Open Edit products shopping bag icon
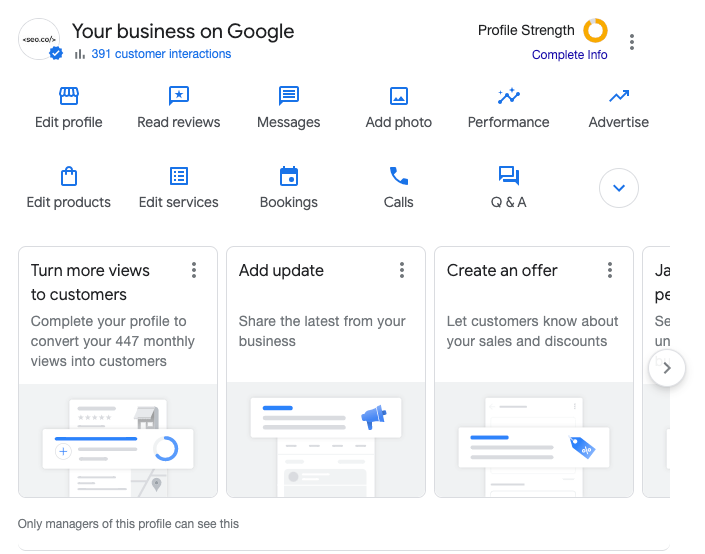This screenshot has width=705, height=554. pyautogui.click(x=69, y=177)
